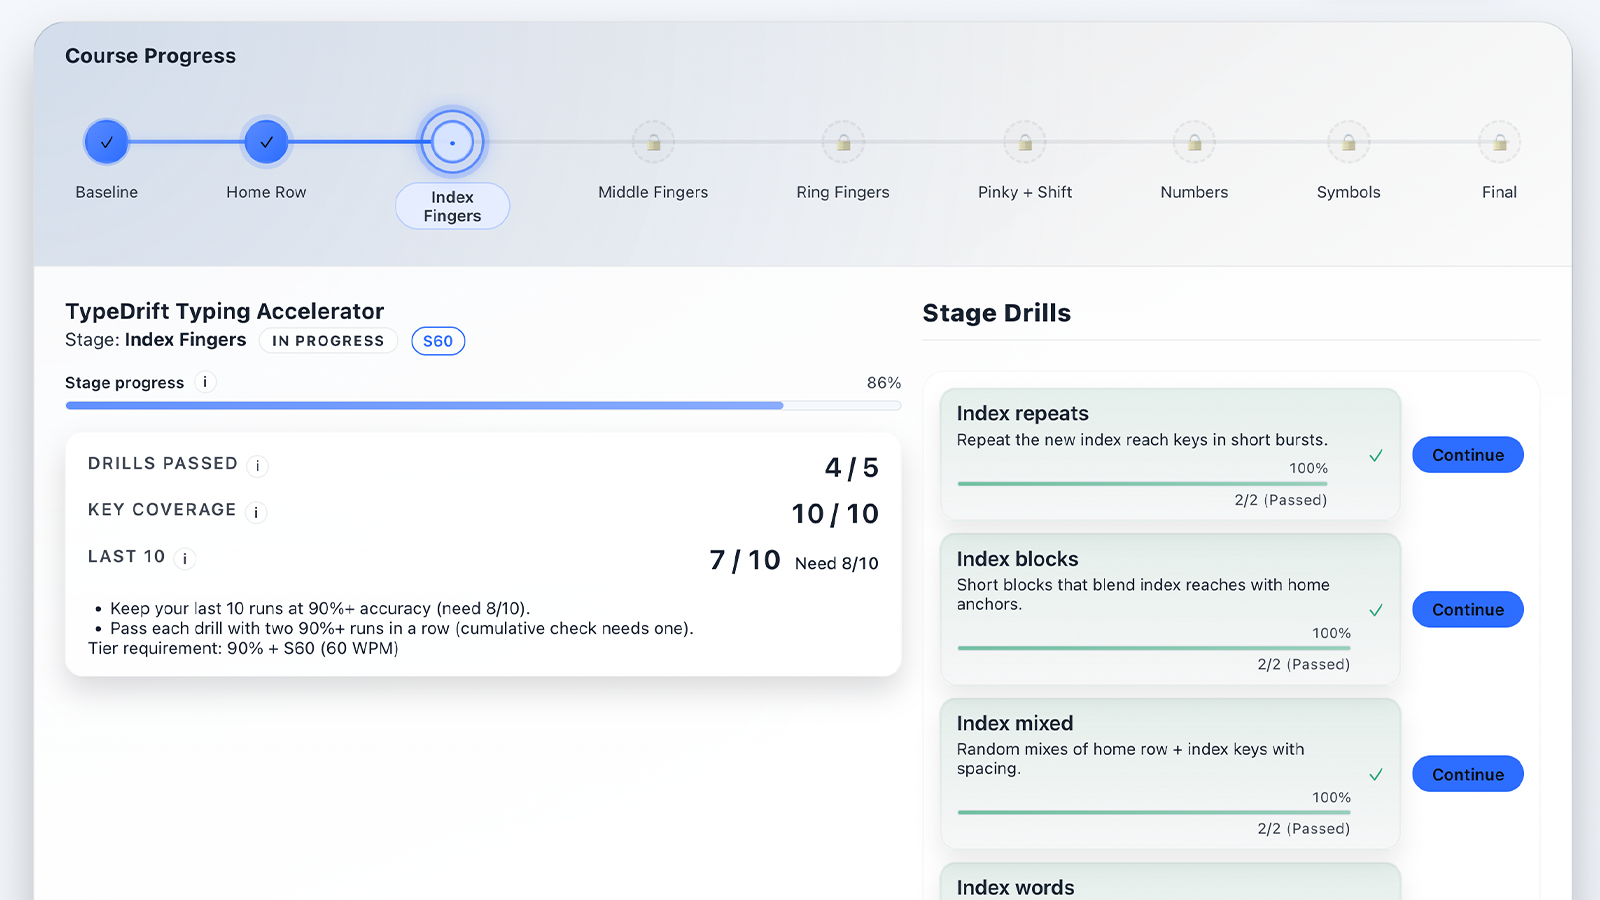The width and height of the screenshot is (1600, 900).
Task: Open the Key Coverage info icon
Action: [256, 512]
